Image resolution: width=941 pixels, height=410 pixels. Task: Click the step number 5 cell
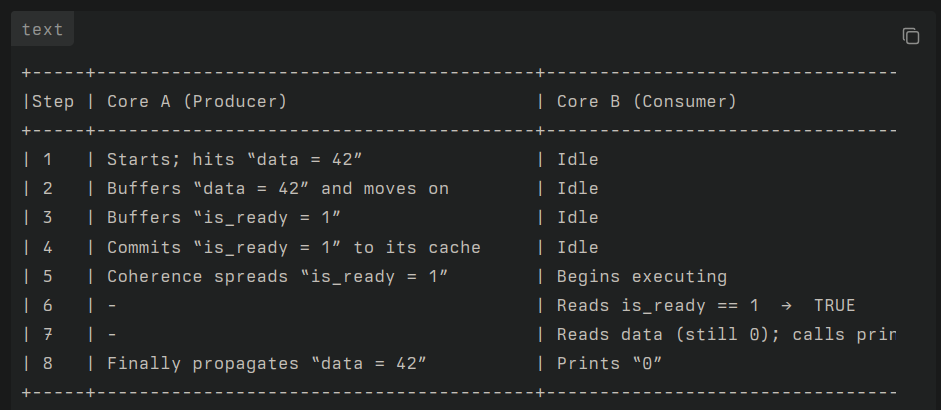pyautogui.click(x=47, y=277)
